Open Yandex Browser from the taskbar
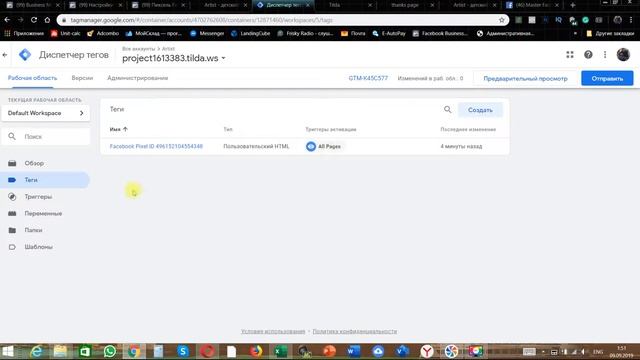640x360 pixels. pos(427,351)
